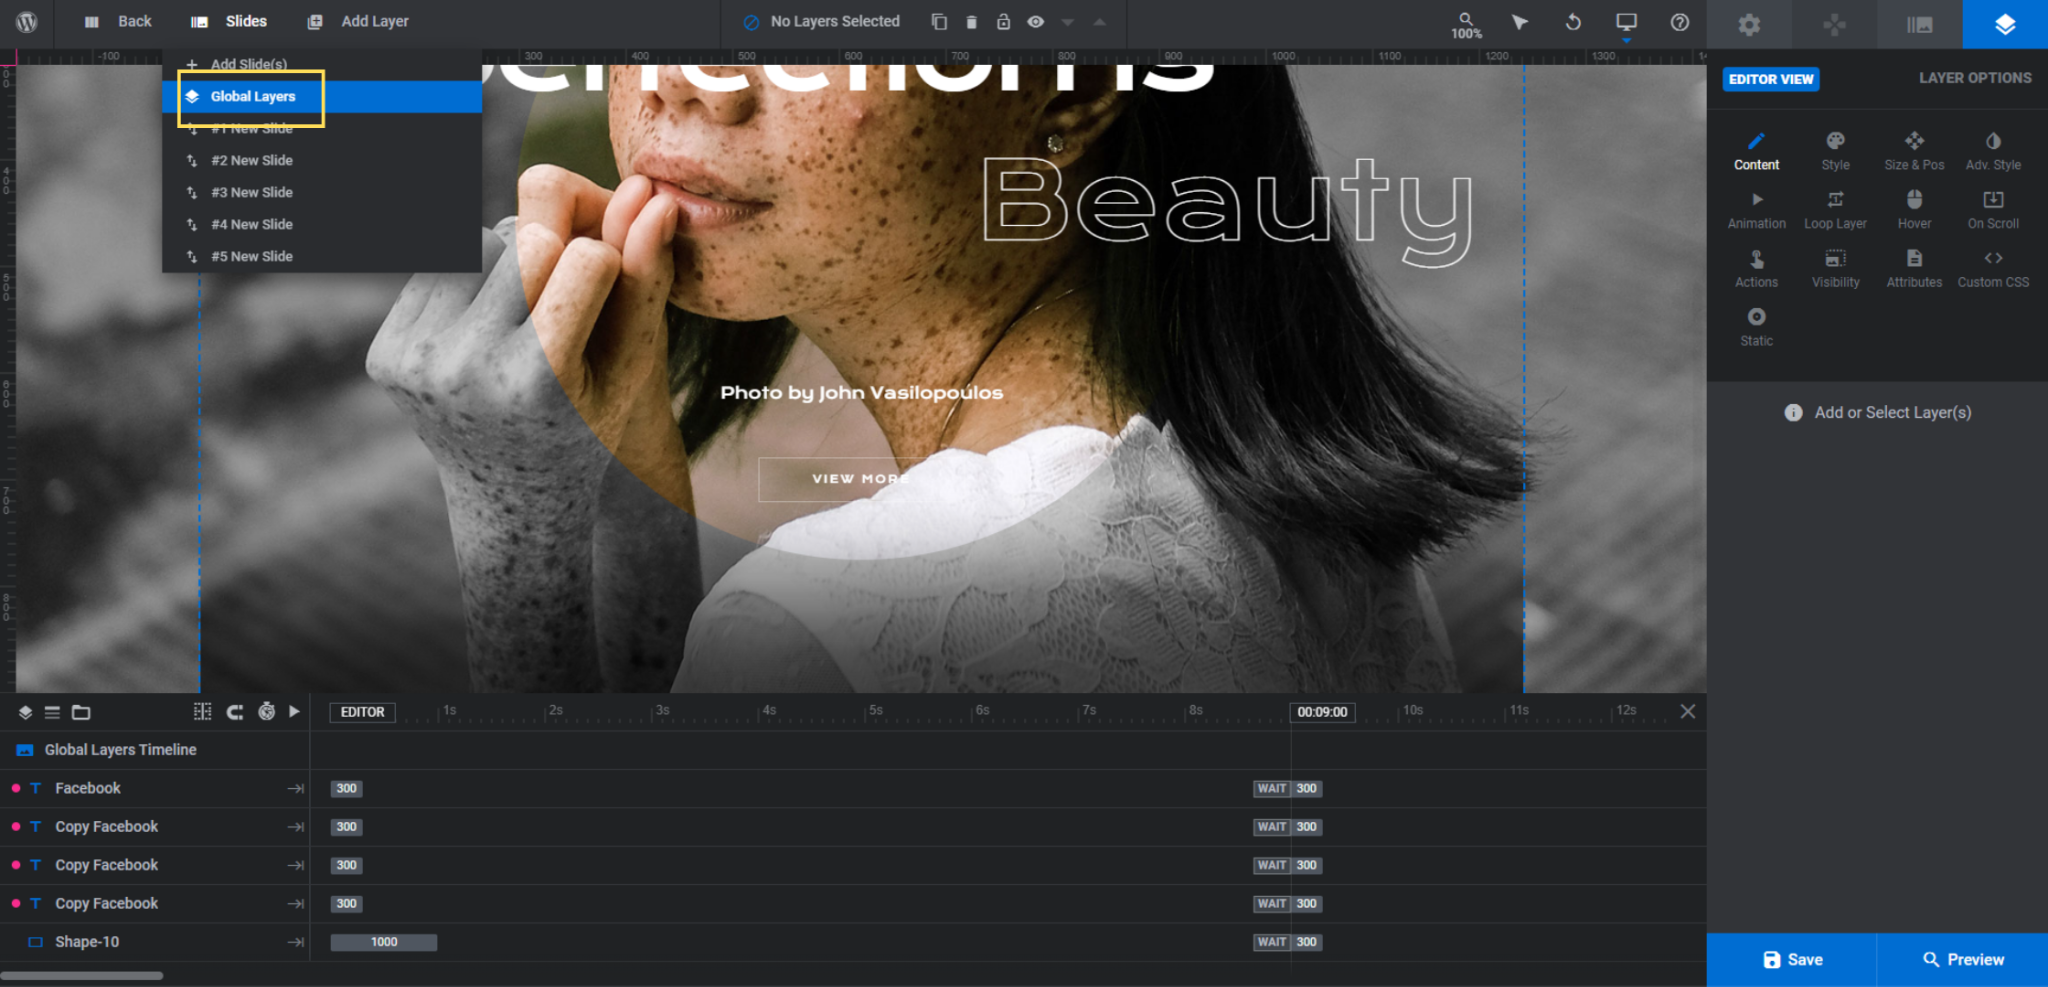The width and height of the screenshot is (2048, 987).
Task: Open the Slides dropdown menu
Action: click(229, 21)
